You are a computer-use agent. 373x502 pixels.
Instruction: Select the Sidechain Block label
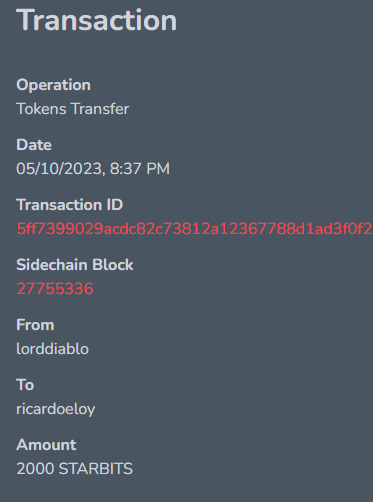[x=75, y=265]
